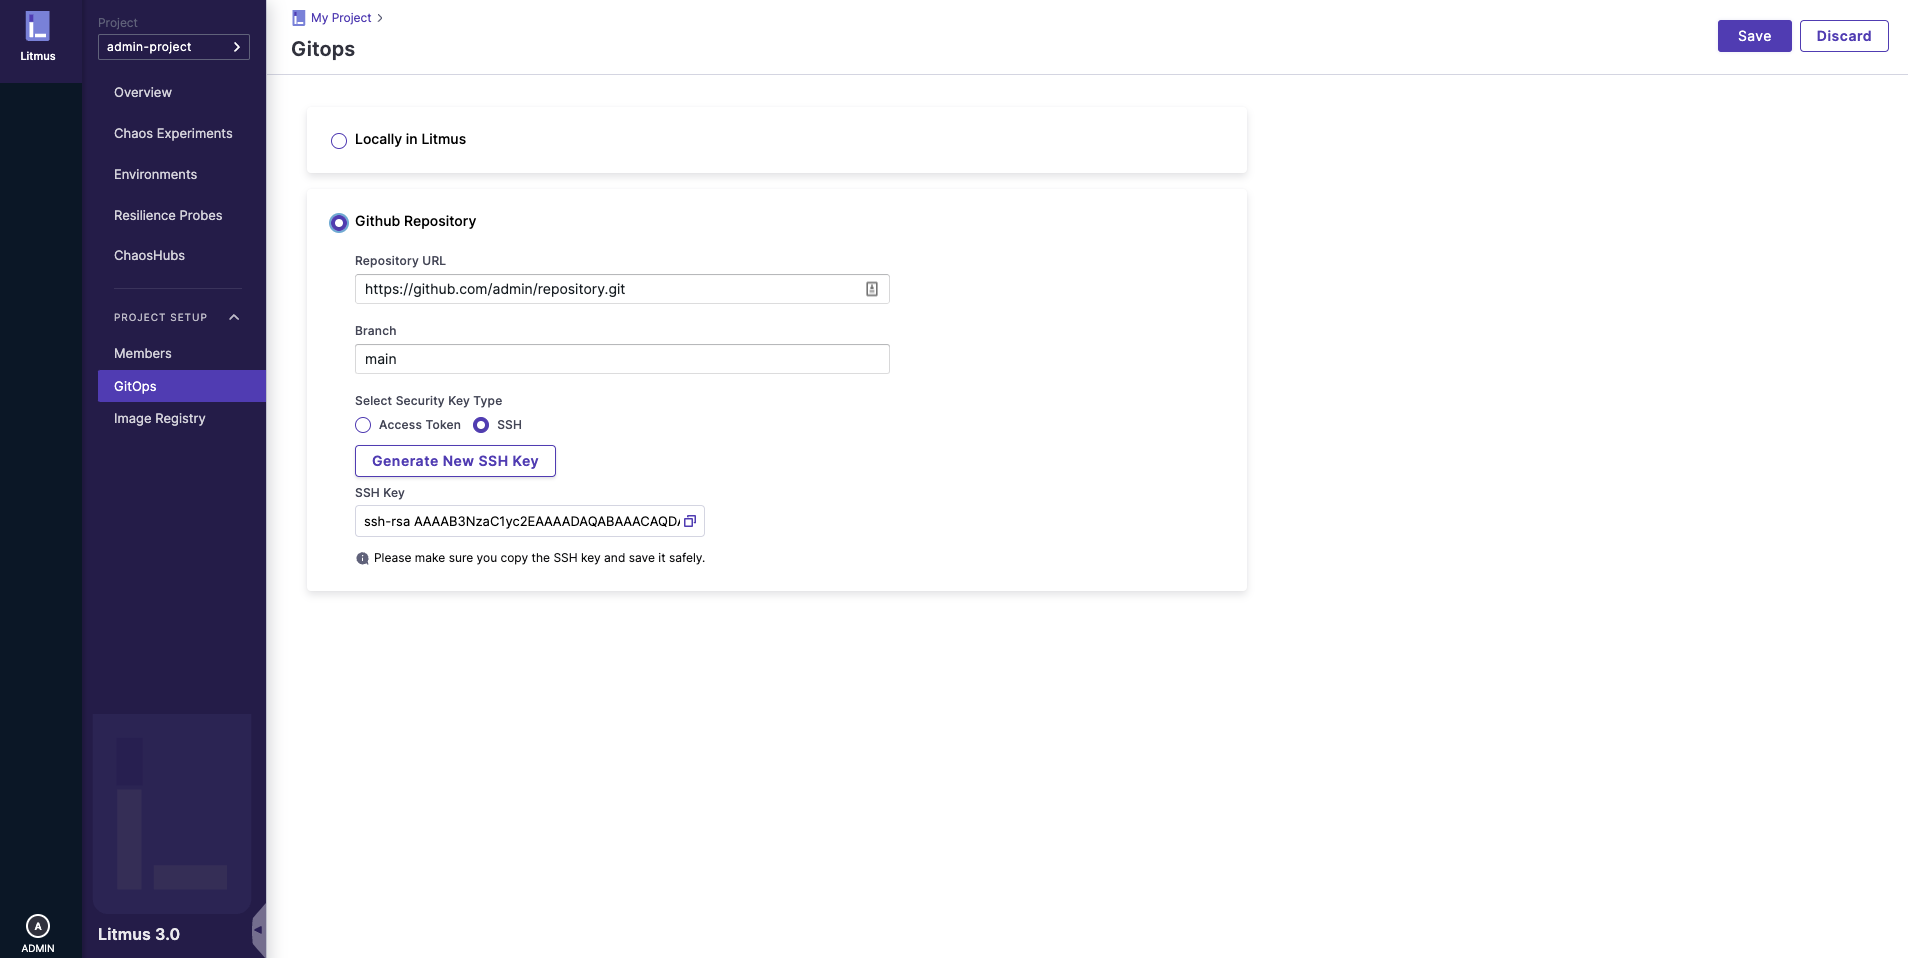
Task: Open the admin-project project selector
Action: [173, 47]
